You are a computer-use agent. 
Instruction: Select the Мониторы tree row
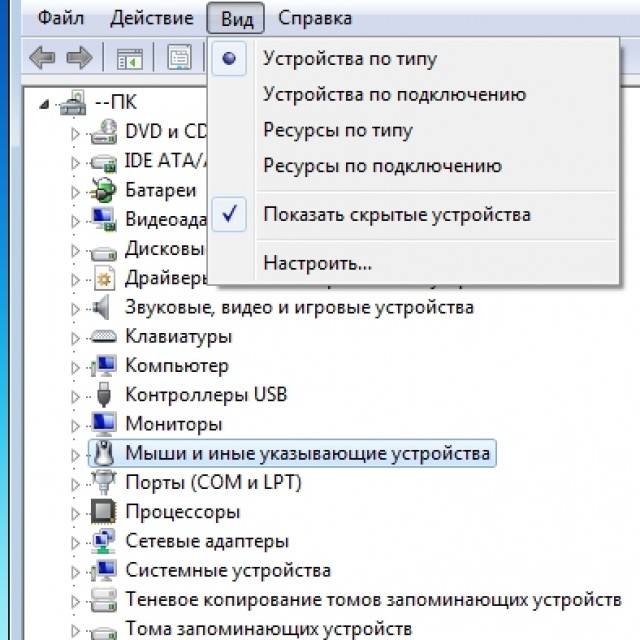point(173,424)
